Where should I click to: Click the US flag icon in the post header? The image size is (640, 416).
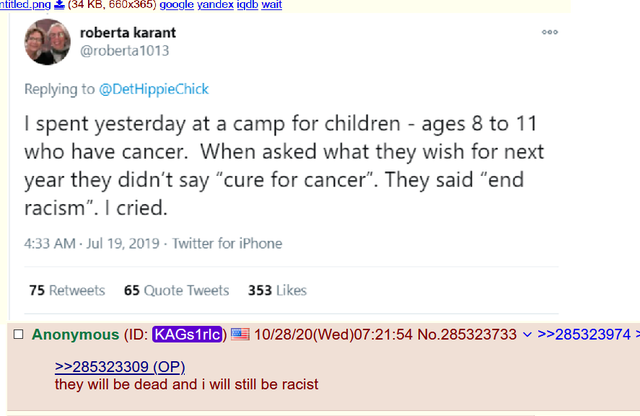pos(240,333)
